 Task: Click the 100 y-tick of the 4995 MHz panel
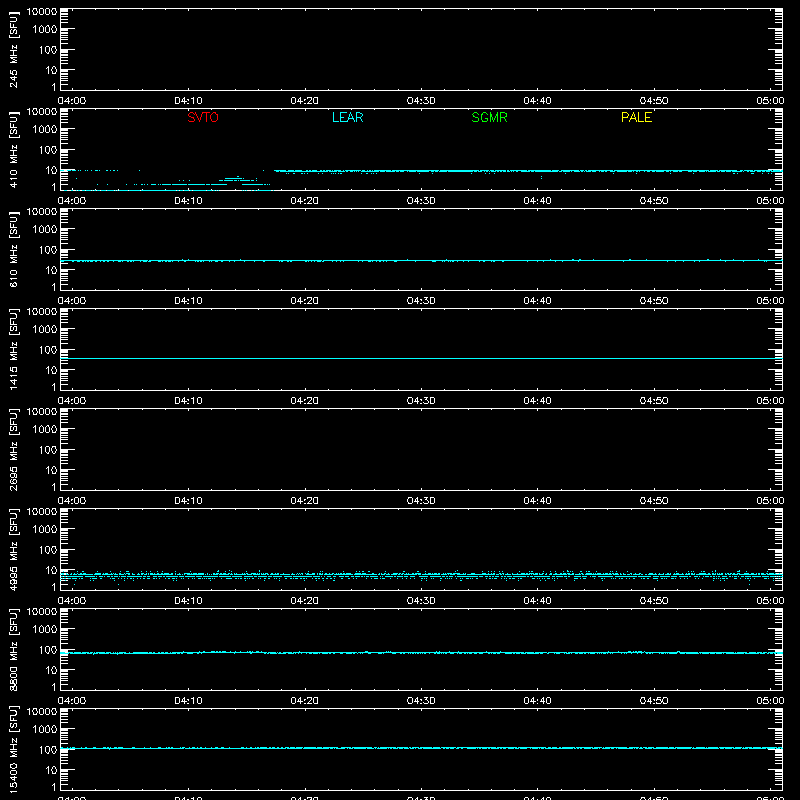click(x=48, y=550)
